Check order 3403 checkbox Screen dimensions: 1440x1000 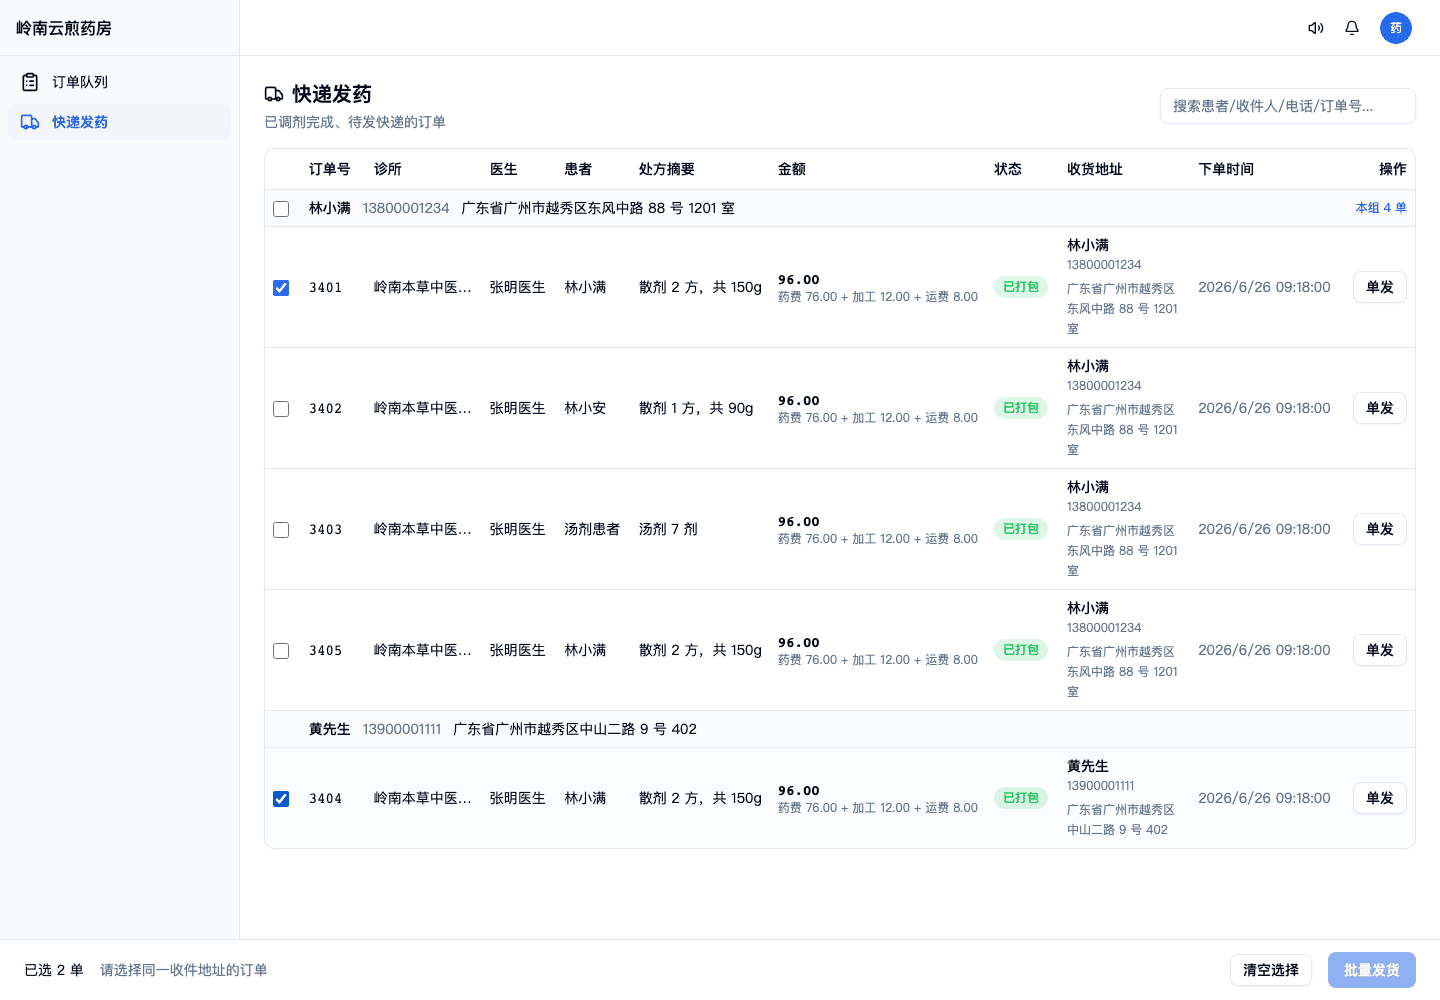[x=281, y=530]
